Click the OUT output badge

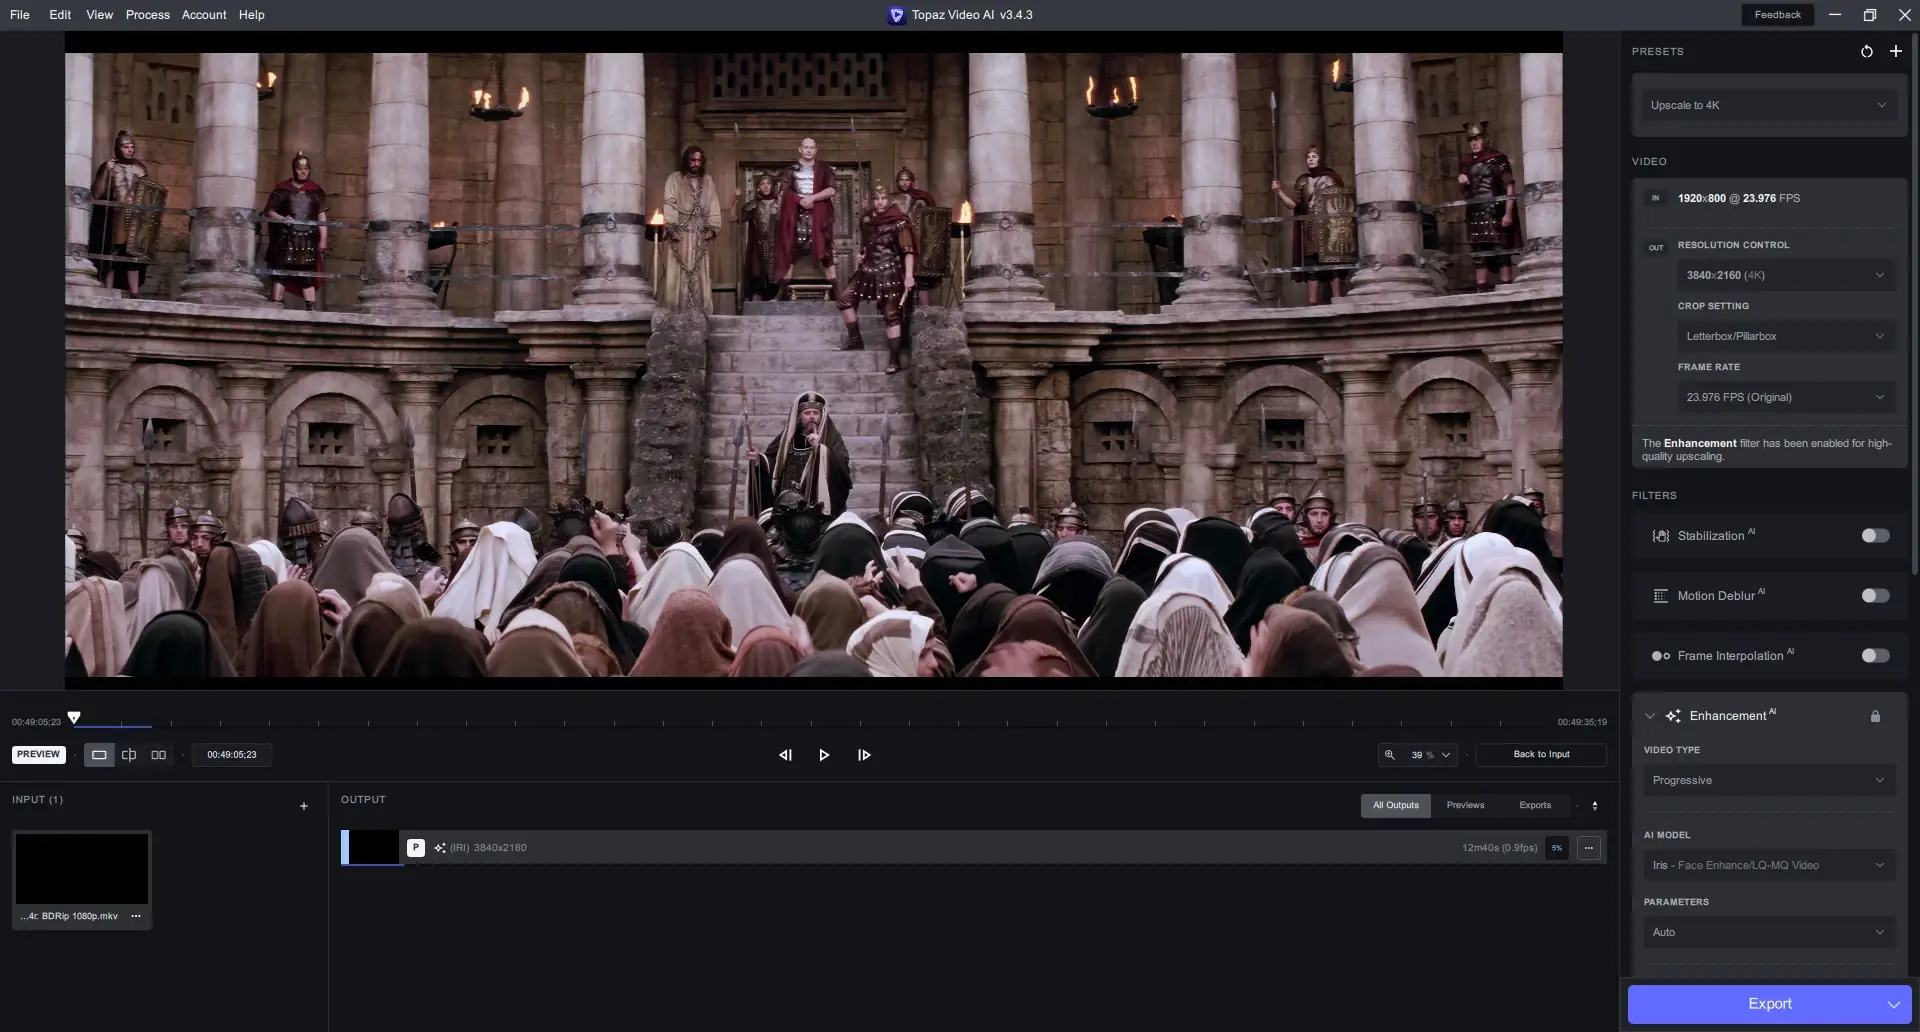pos(1656,247)
